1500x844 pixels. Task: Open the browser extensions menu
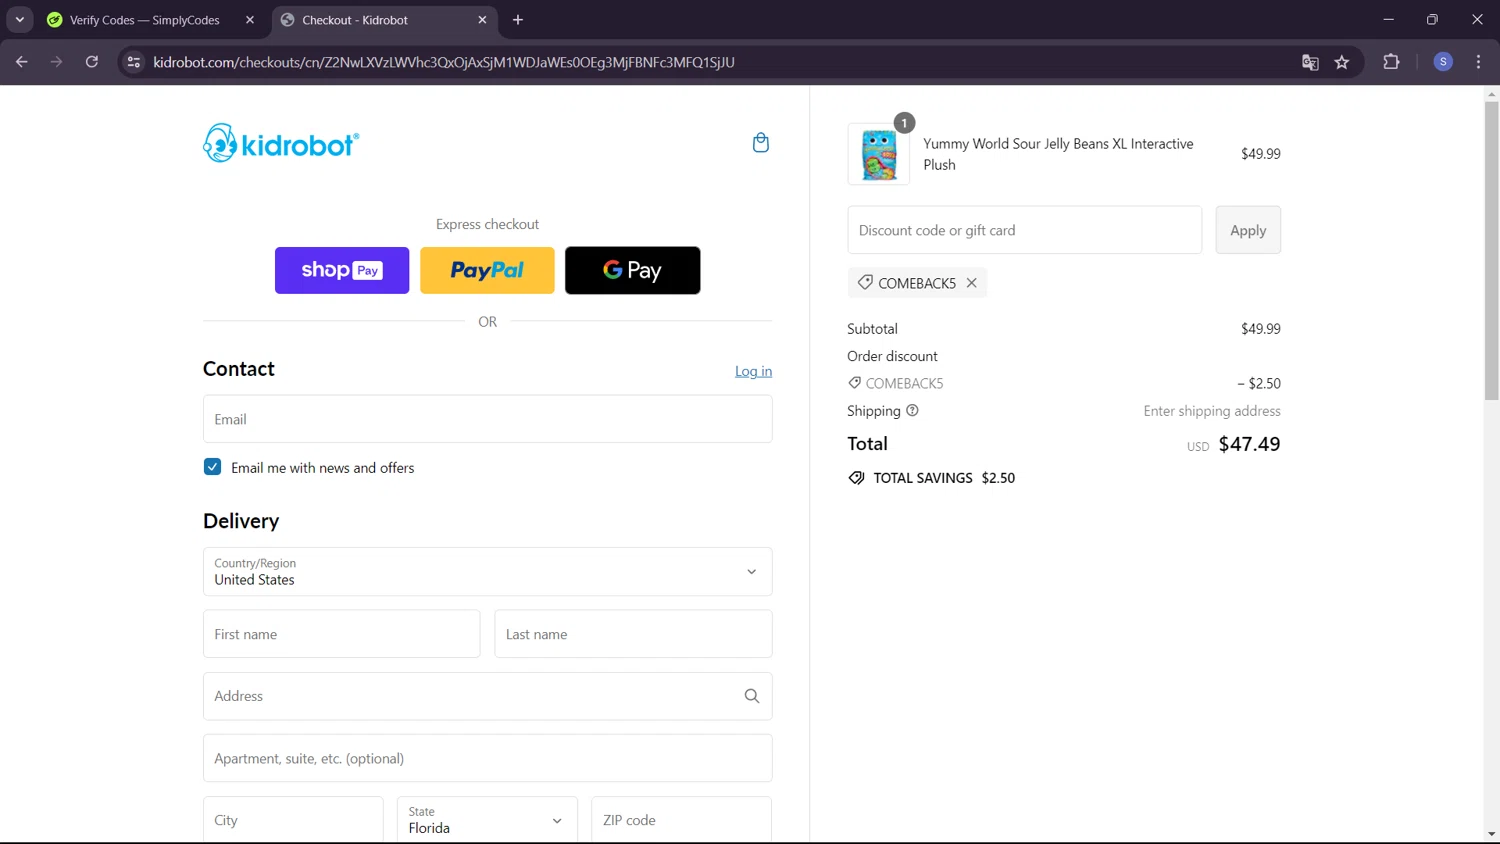[x=1391, y=62]
